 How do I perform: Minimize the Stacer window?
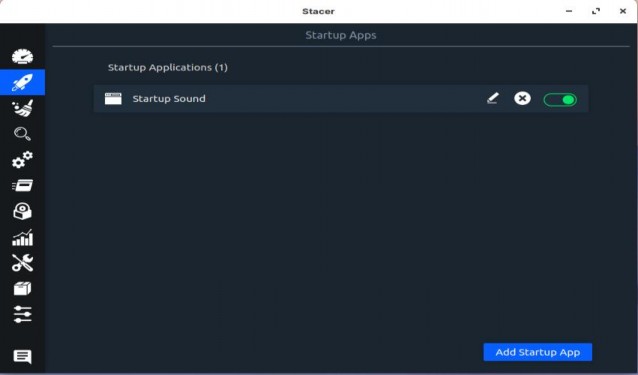point(569,11)
